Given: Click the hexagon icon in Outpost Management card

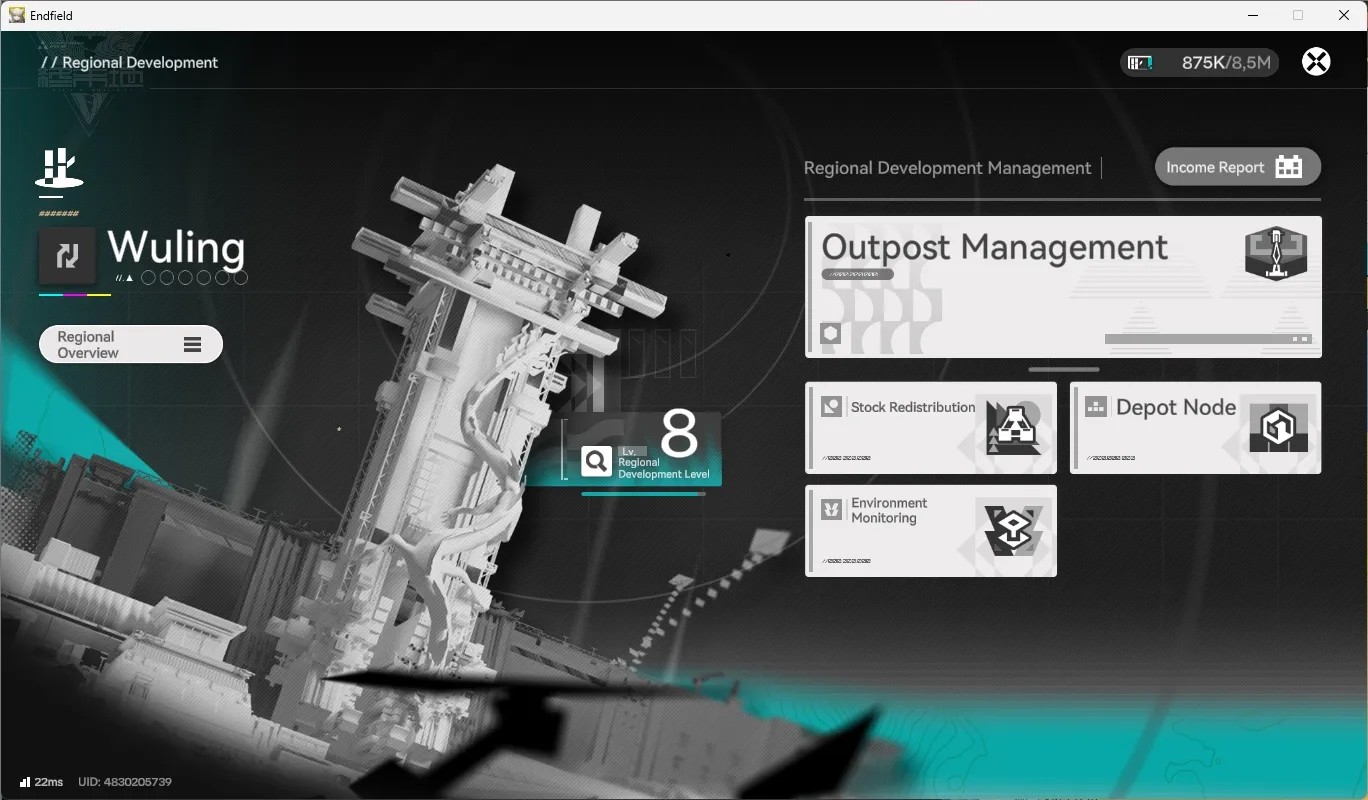Looking at the screenshot, I should pyautogui.click(x=830, y=333).
